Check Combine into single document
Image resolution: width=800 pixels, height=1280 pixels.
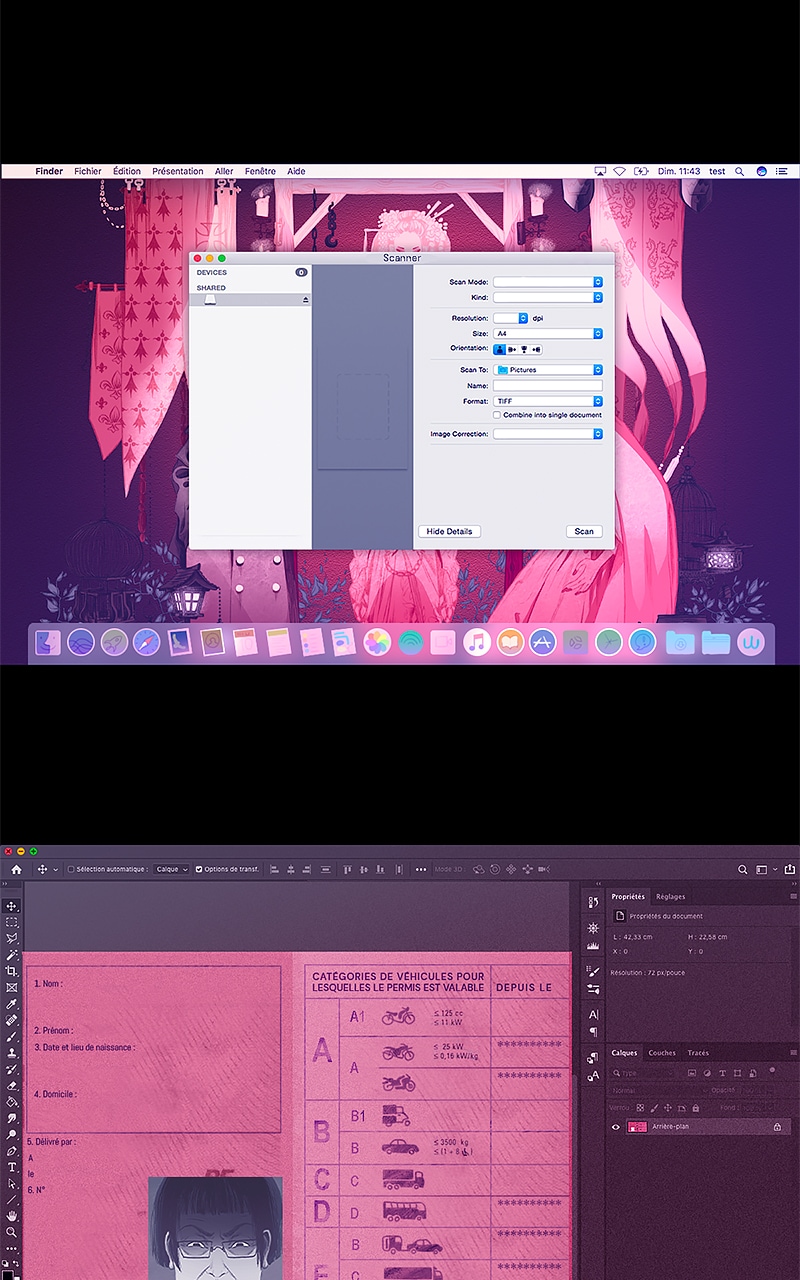pyautogui.click(x=496, y=415)
